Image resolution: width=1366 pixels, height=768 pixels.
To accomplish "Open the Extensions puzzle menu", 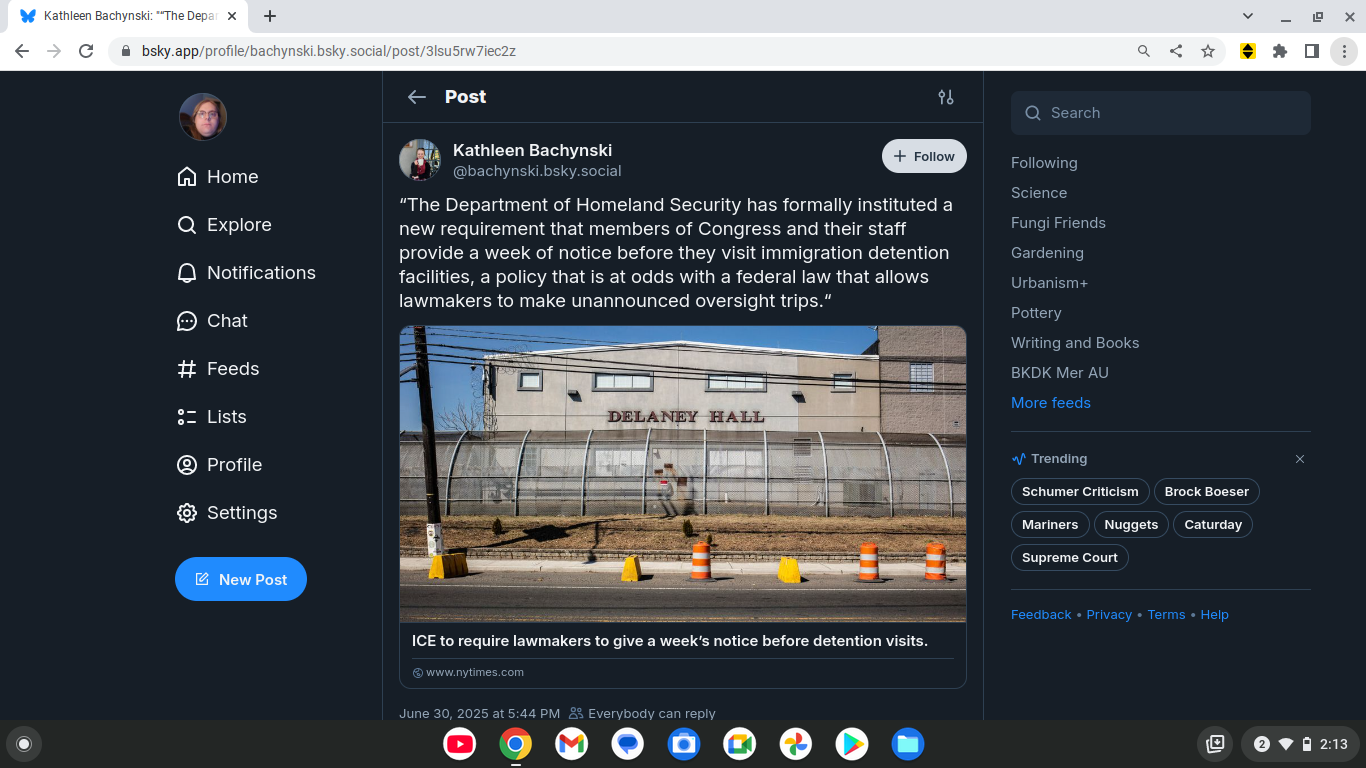I will 1280,51.
